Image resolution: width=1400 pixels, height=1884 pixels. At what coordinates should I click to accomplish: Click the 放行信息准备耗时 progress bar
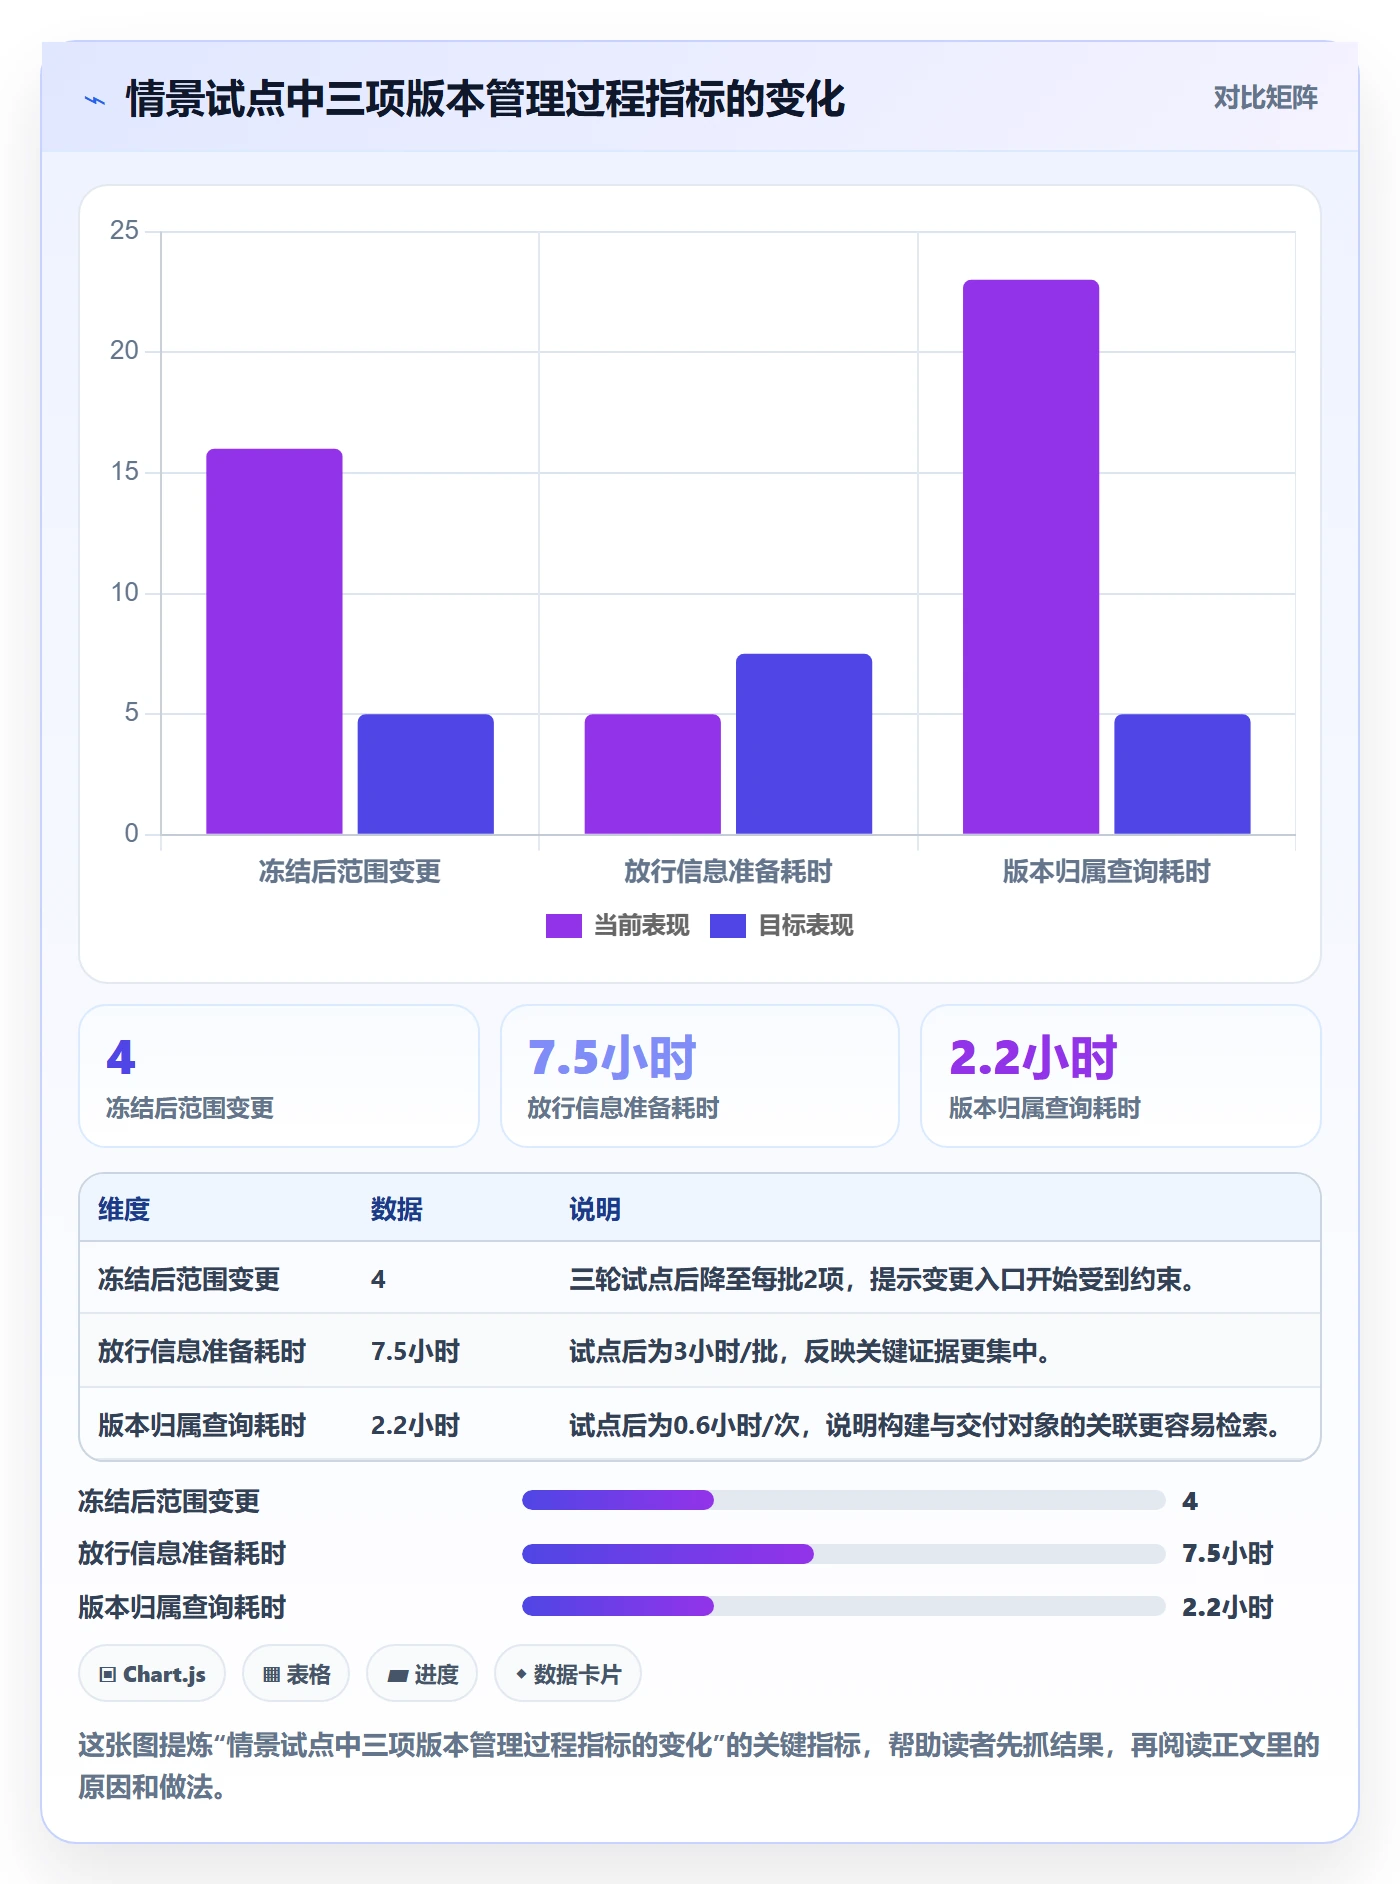843,1554
